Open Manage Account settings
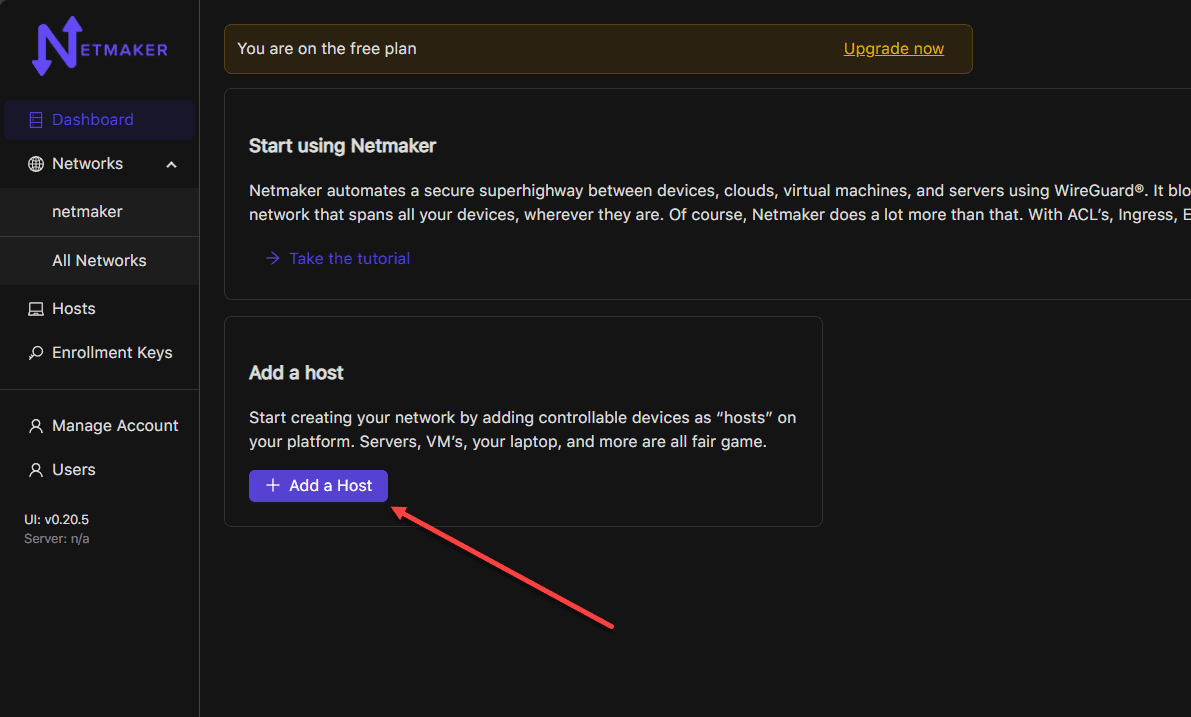Screen dimensions: 1191x717 click(x=115, y=426)
